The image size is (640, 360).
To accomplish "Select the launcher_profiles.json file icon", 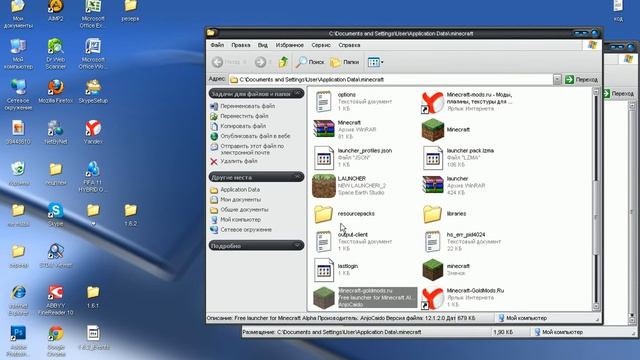I will click(324, 158).
